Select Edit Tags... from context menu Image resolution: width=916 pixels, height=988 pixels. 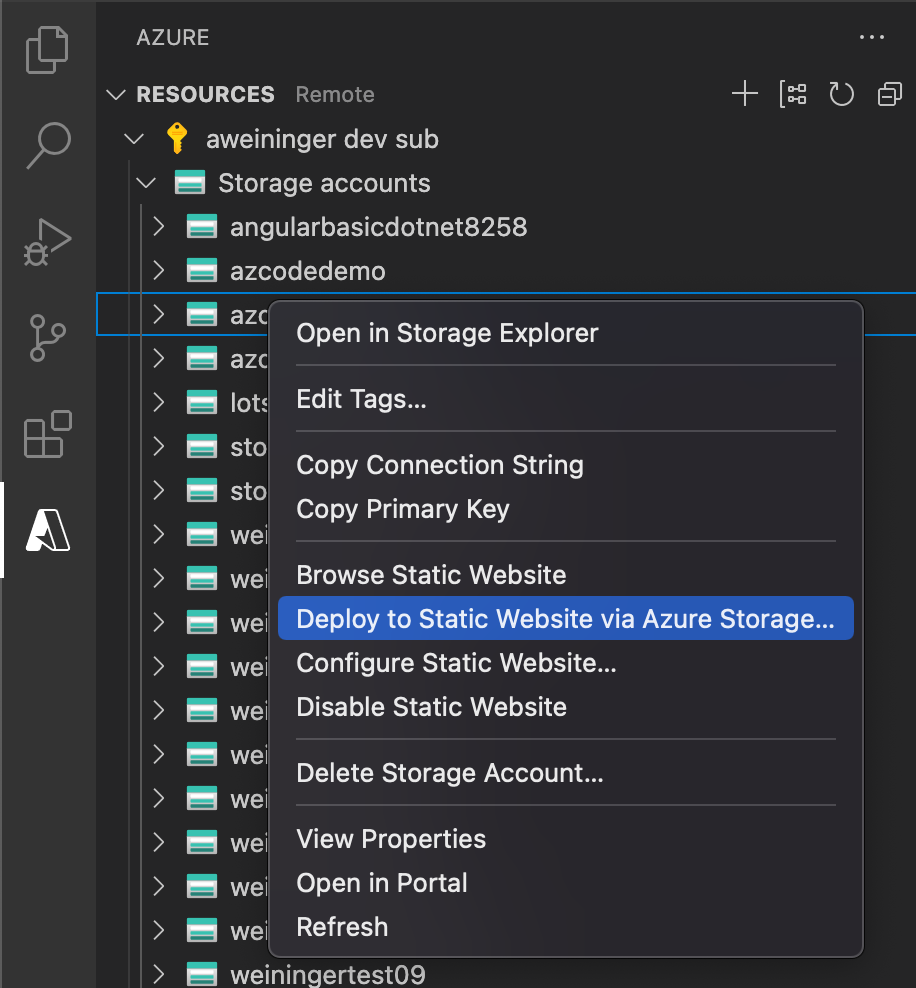click(566, 399)
